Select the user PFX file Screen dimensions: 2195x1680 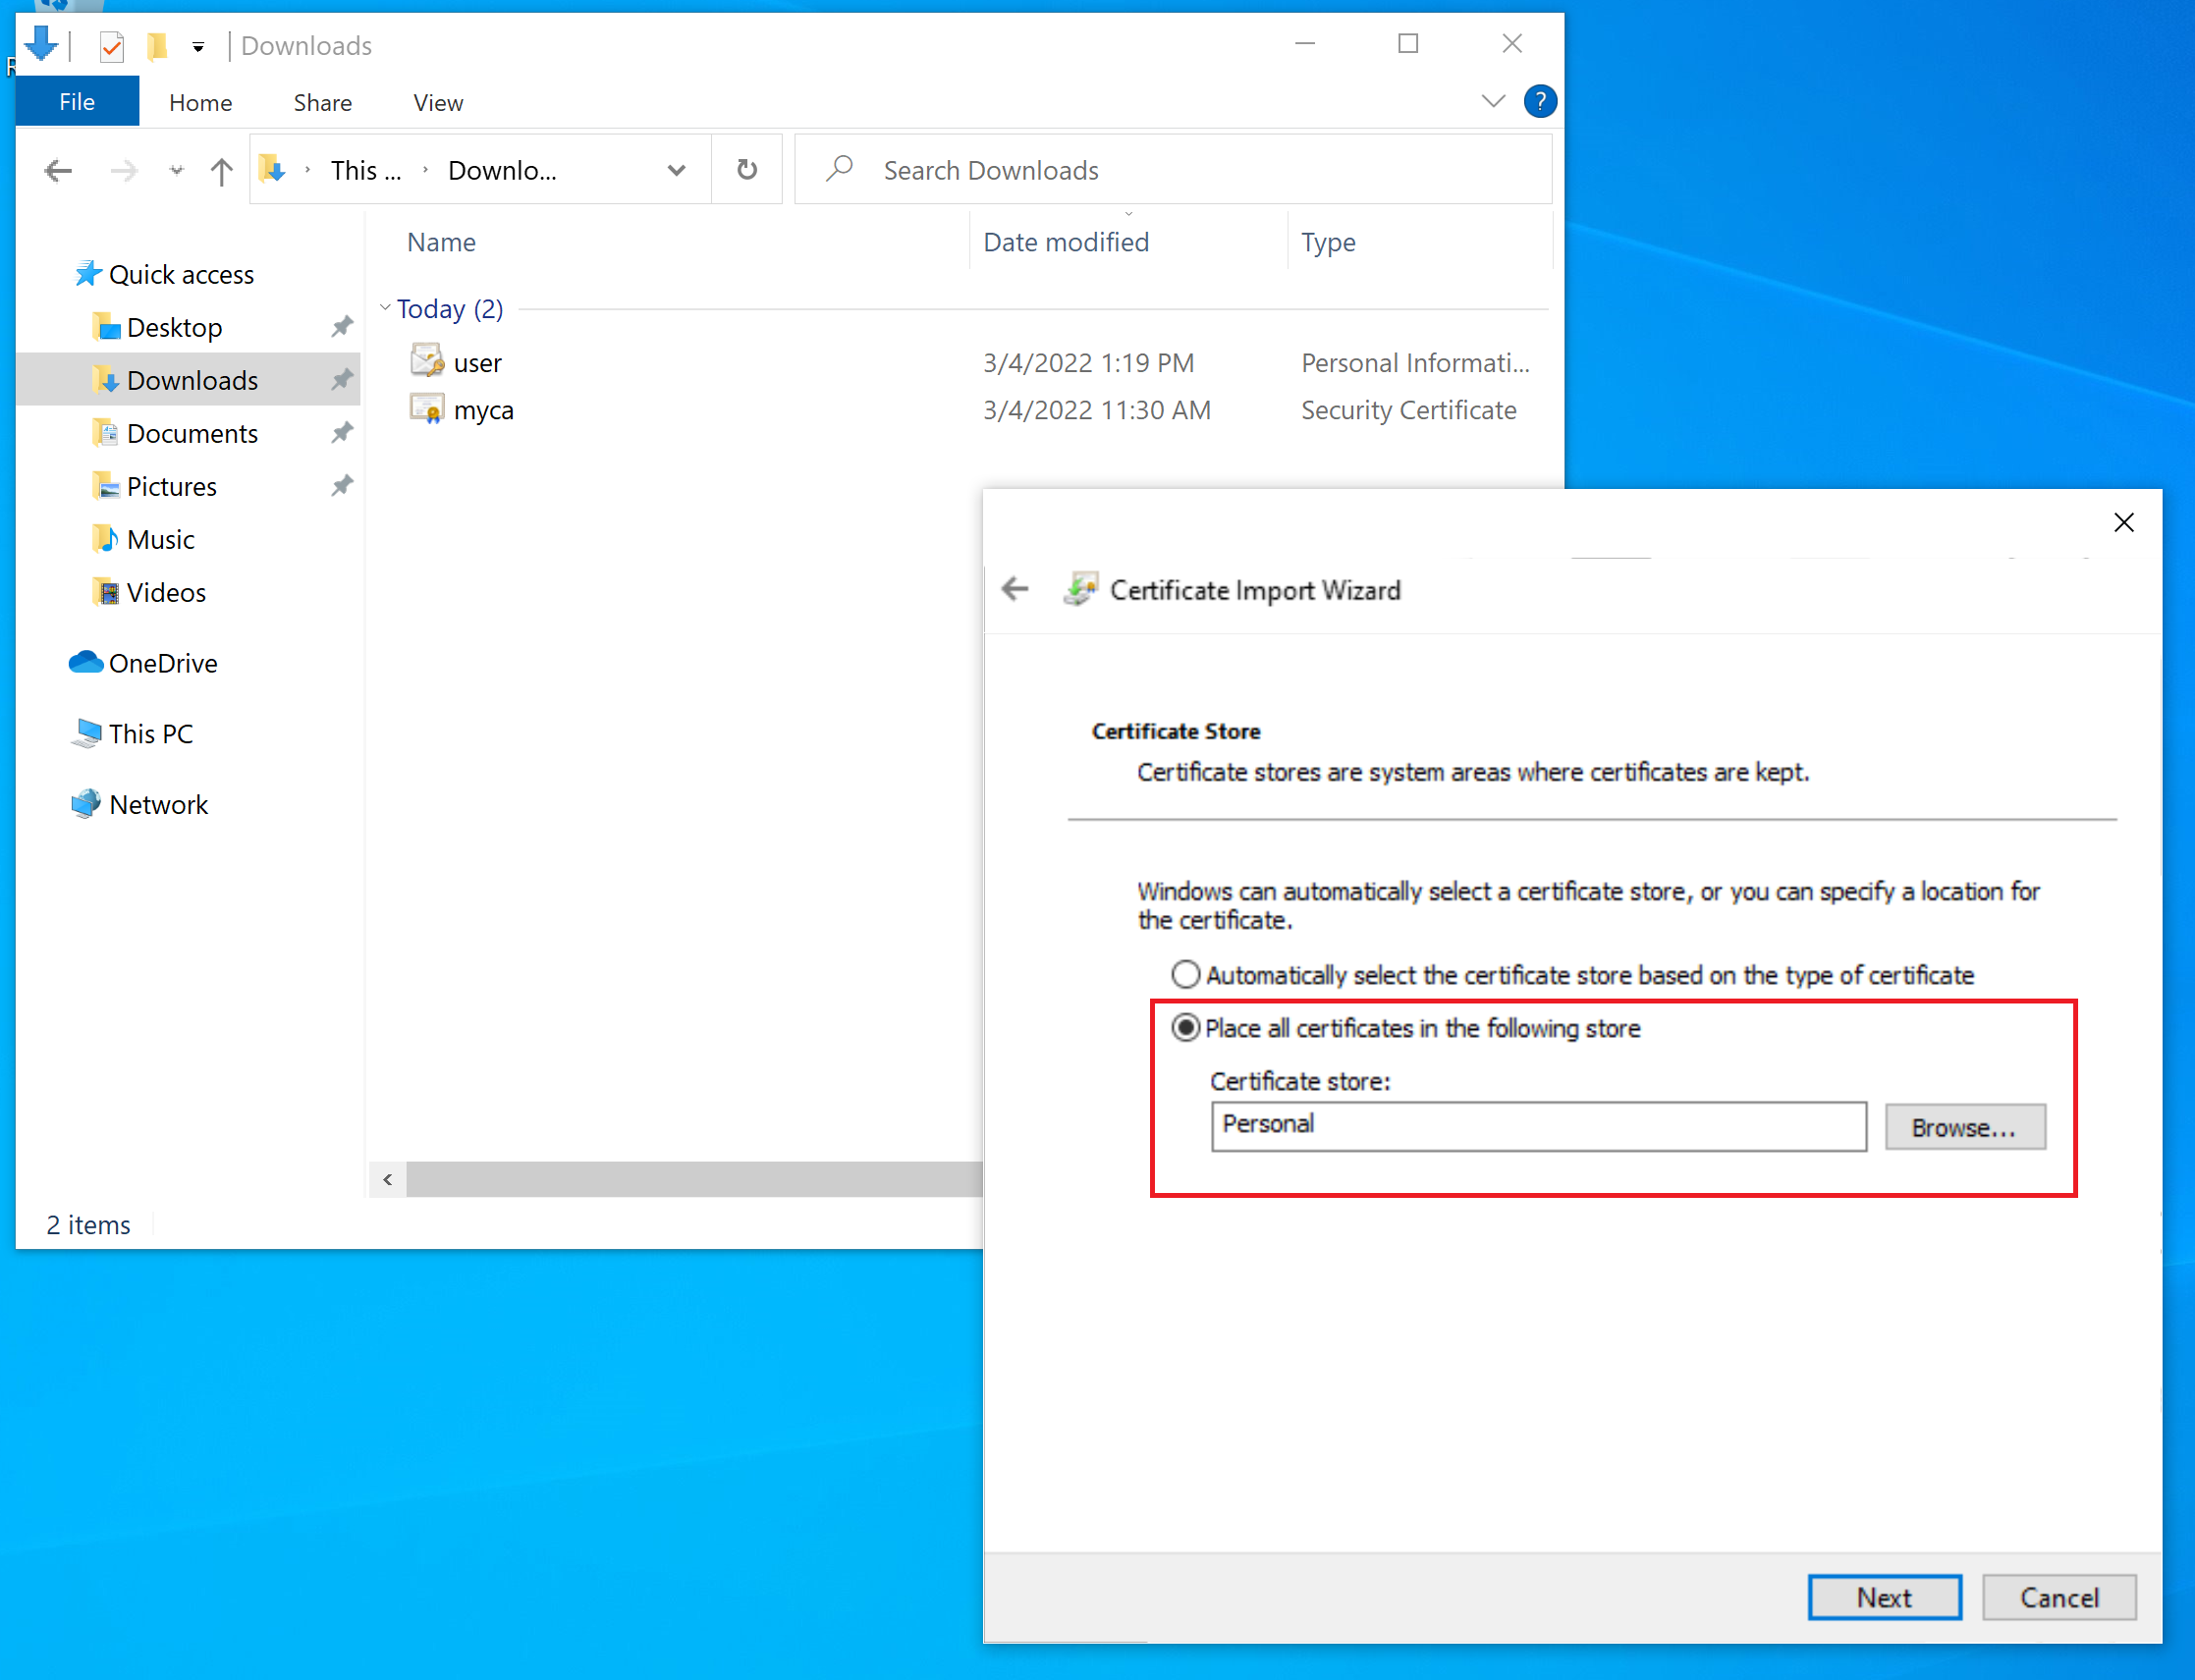[478, 363]
